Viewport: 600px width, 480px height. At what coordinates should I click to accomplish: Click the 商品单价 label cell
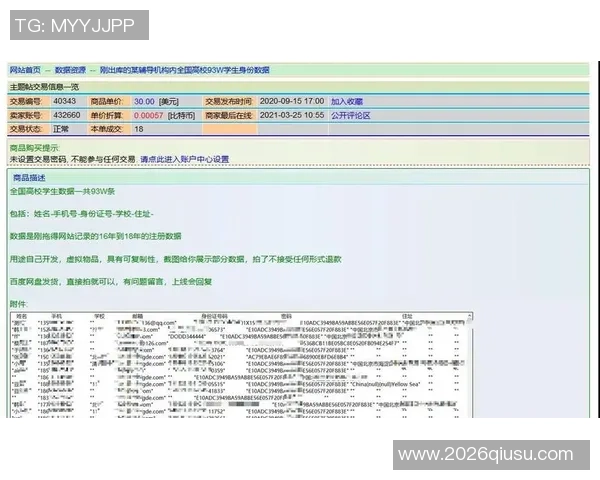click(109, 101)
